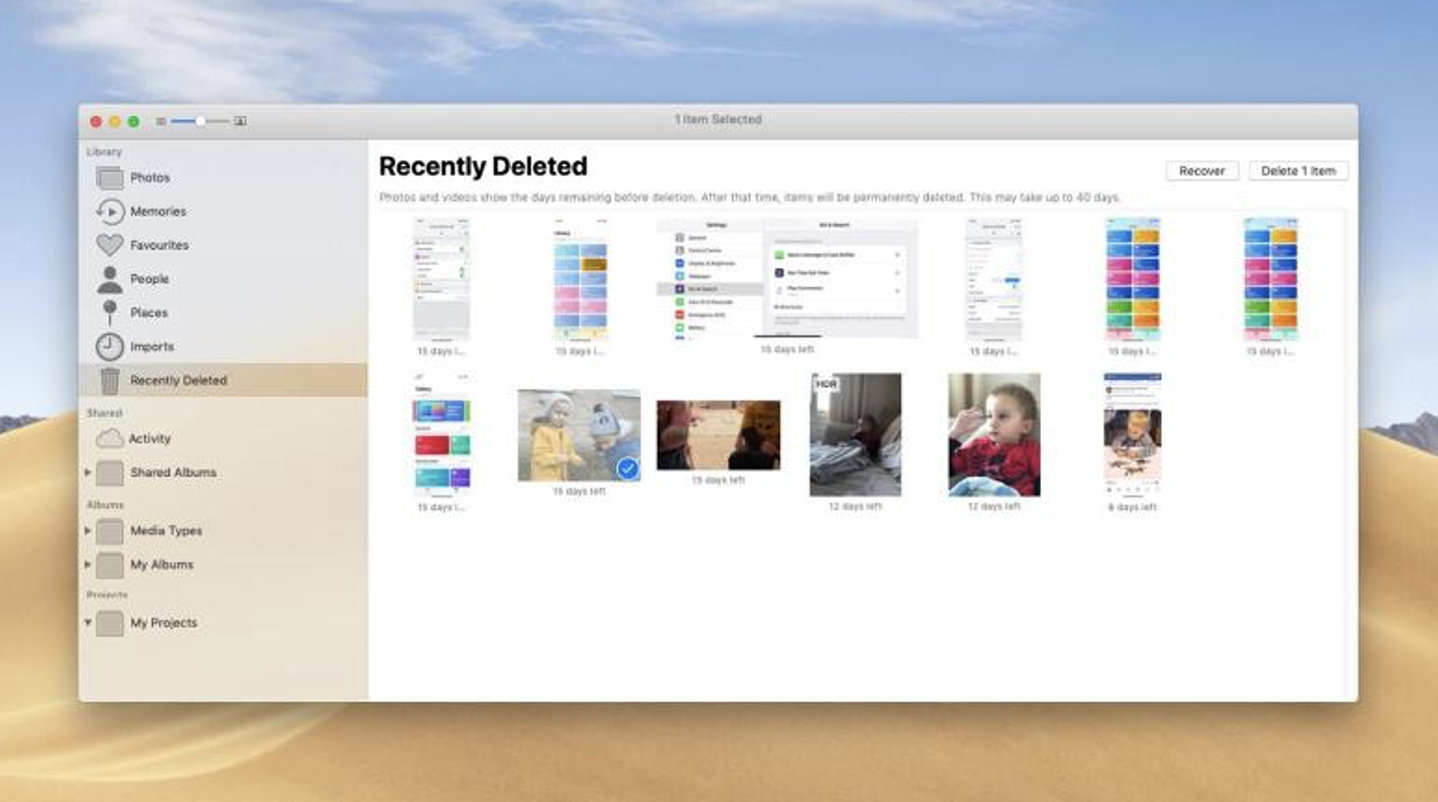Click the thumbnail zoom slider in title bar
The width and height of the screenshot is (1438, 802).
(200, 121)
